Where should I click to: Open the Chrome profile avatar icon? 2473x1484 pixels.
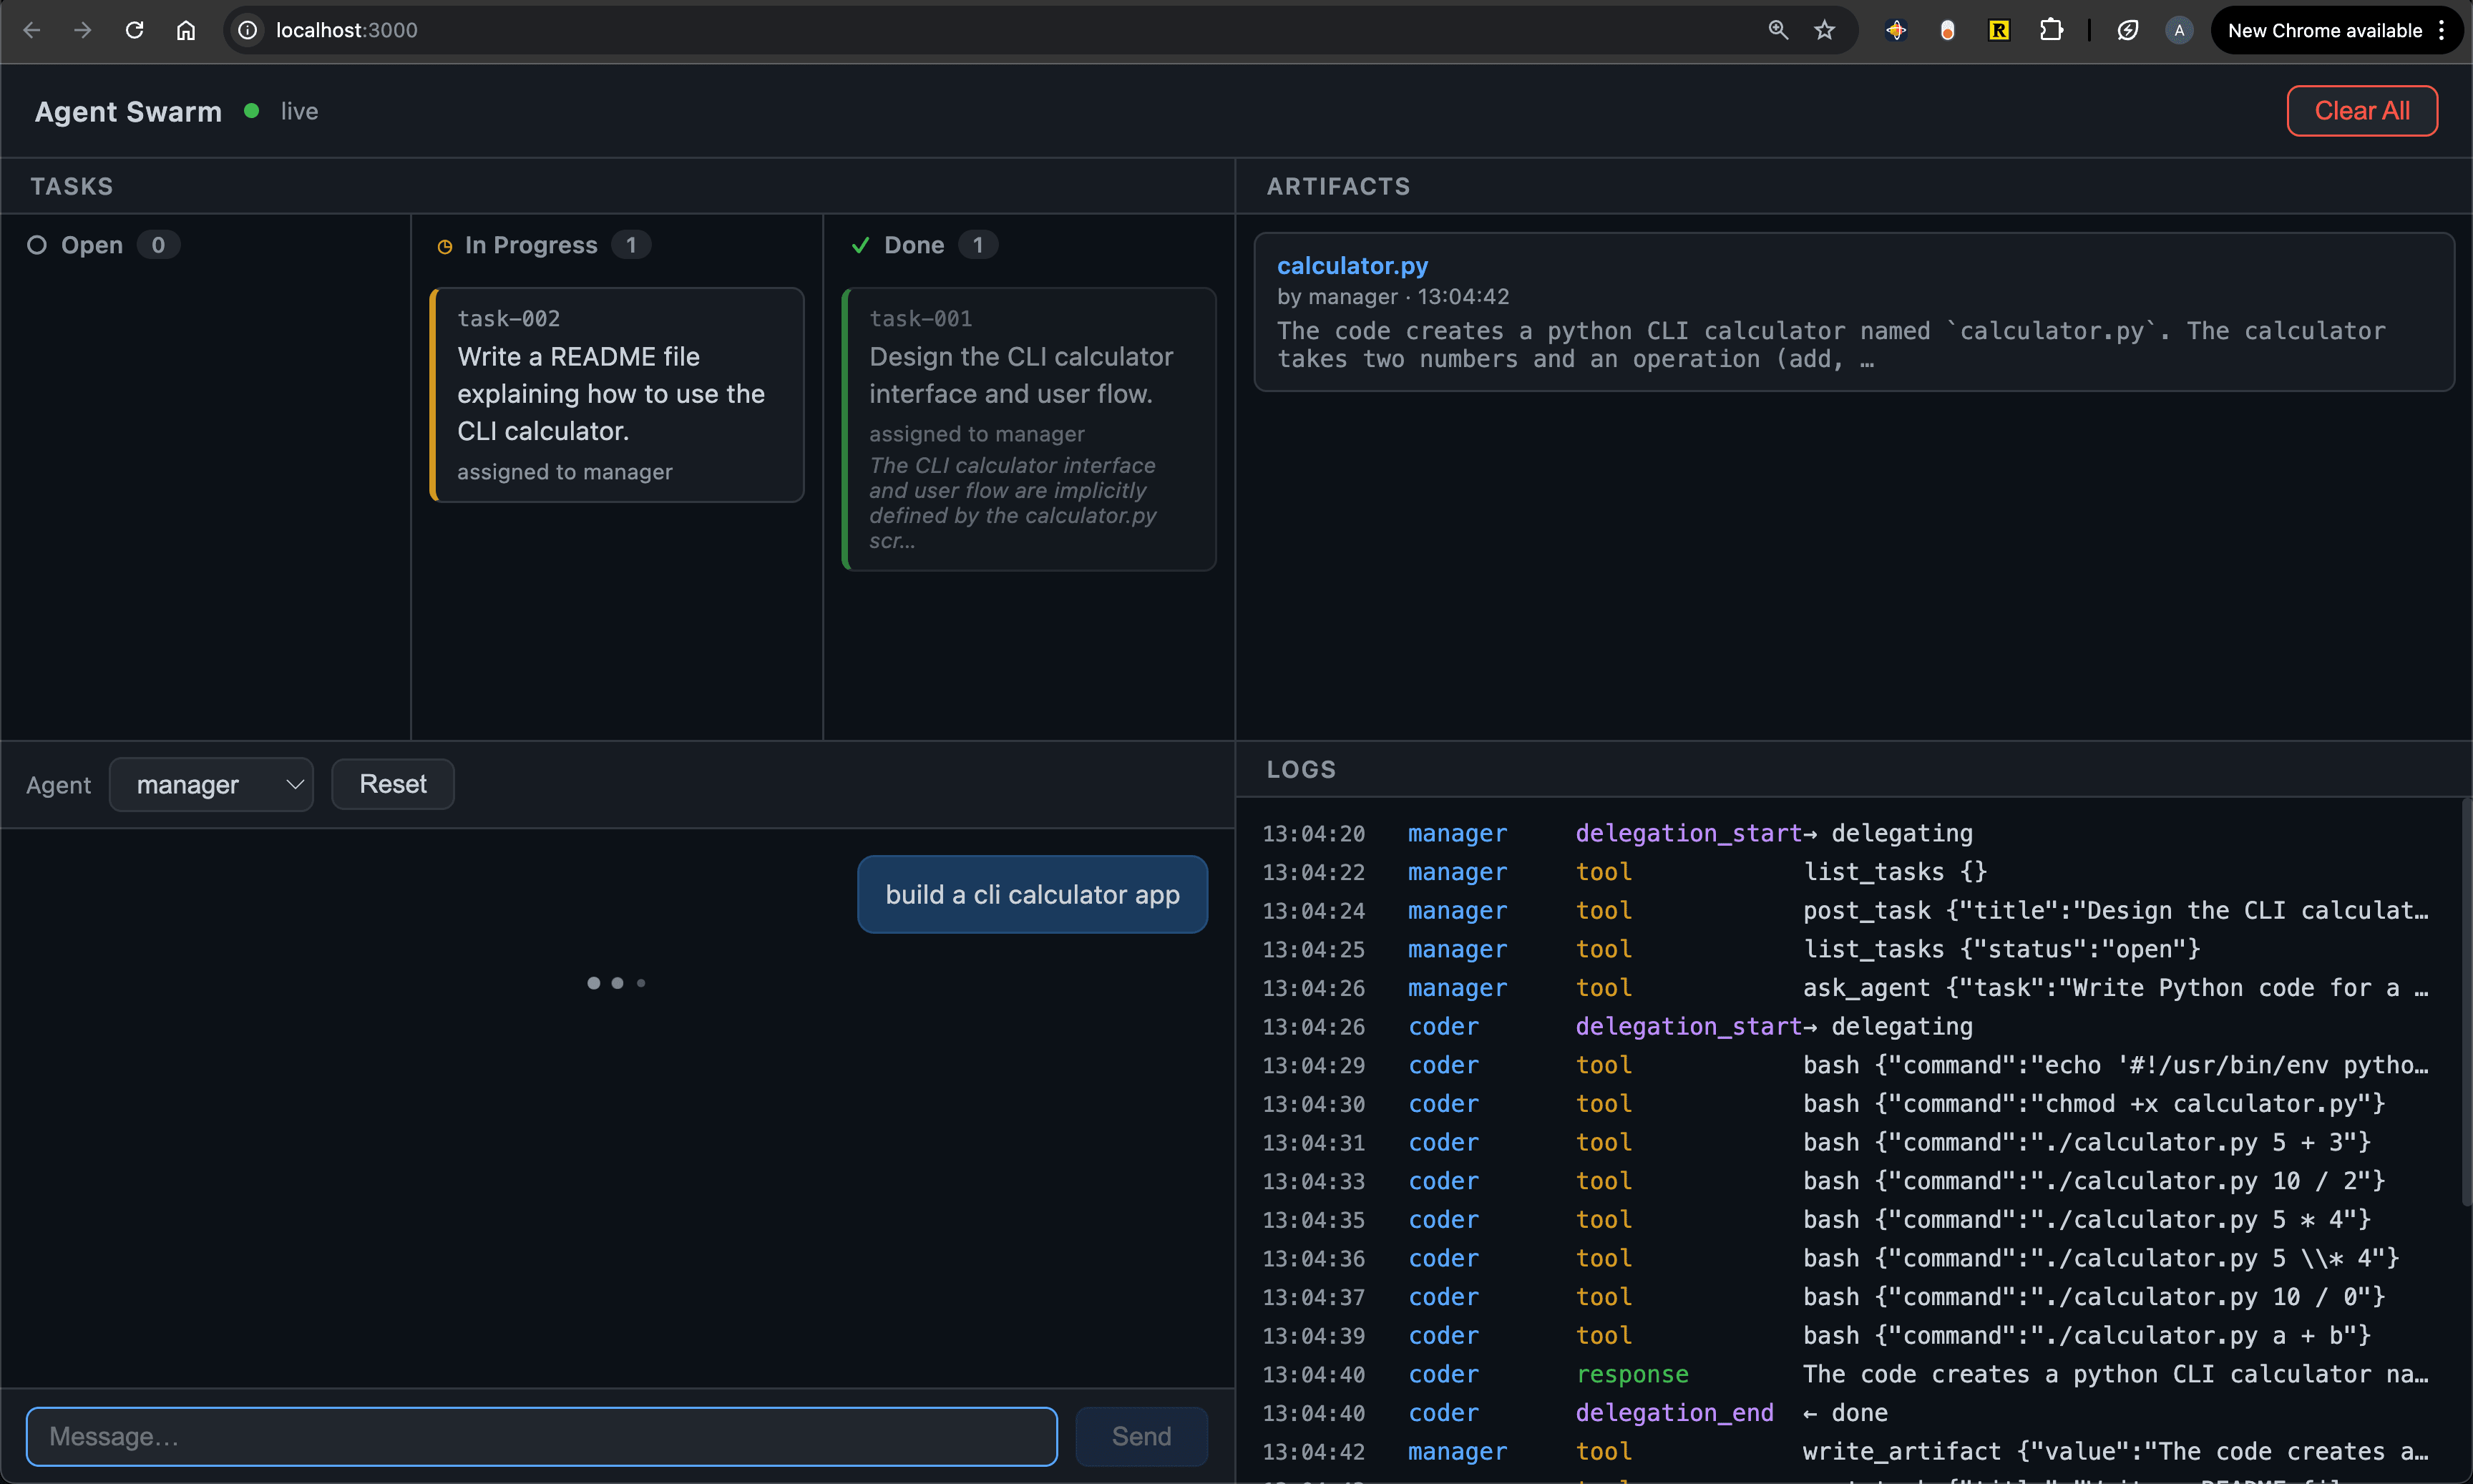point(2178,30)
